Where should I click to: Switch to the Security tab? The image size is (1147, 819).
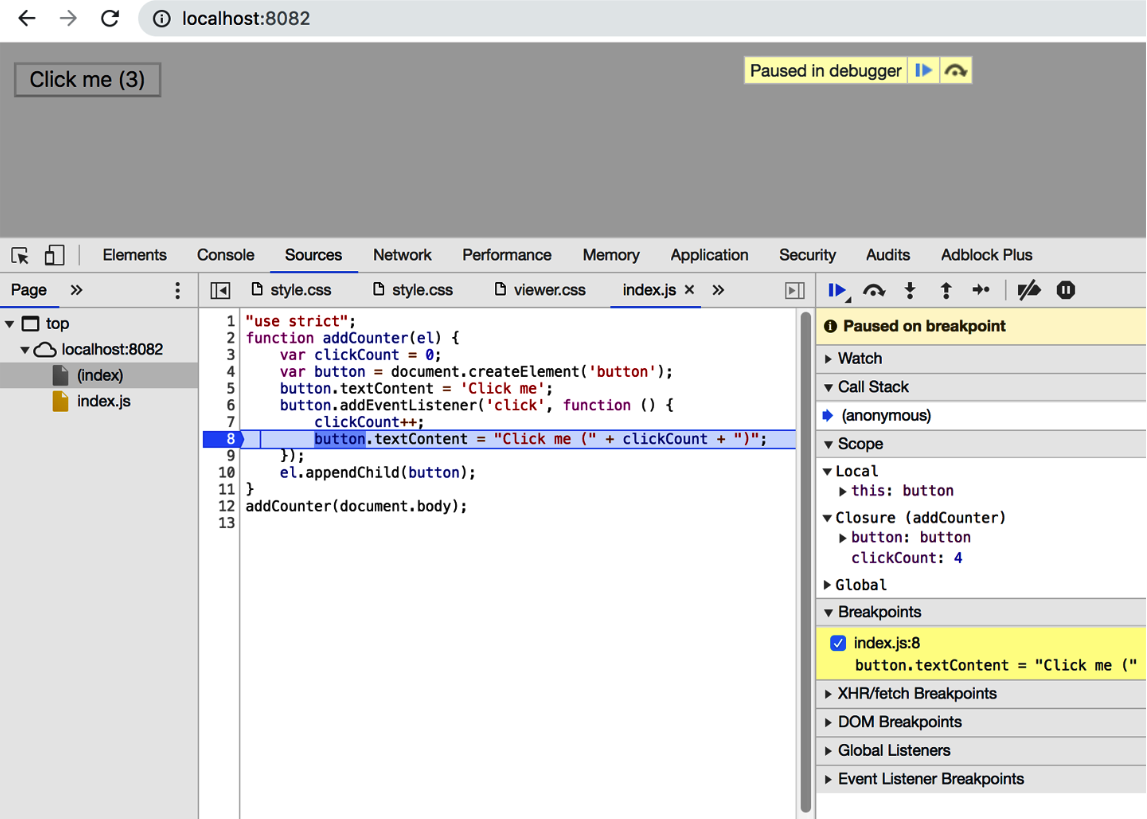tap(807, 255)
